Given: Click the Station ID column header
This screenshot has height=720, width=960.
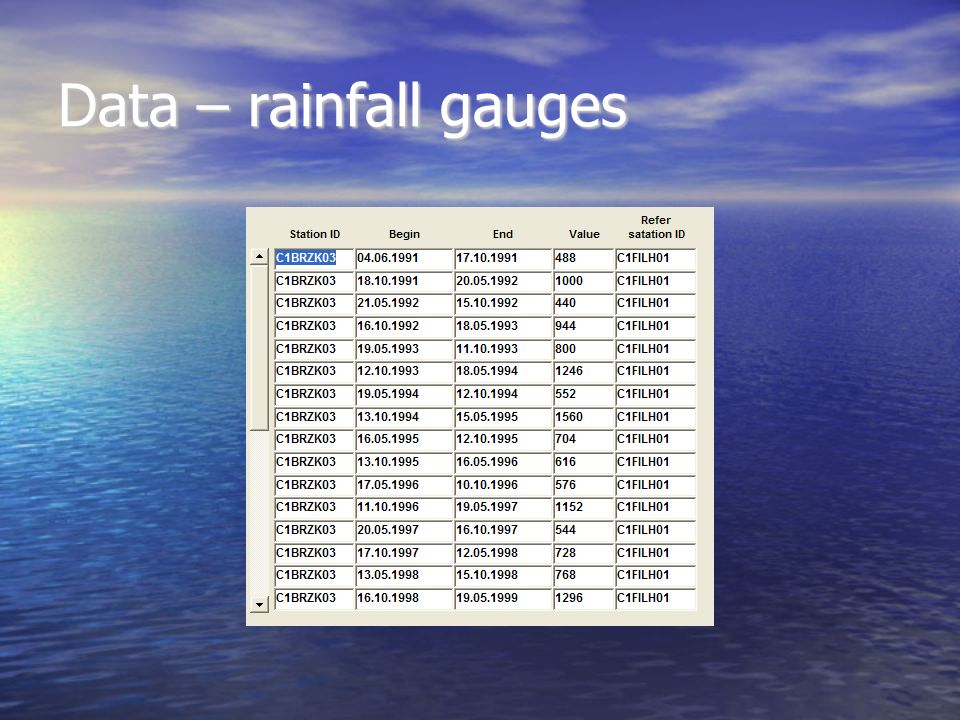Looking at the screenshot, I should [315, 234].
